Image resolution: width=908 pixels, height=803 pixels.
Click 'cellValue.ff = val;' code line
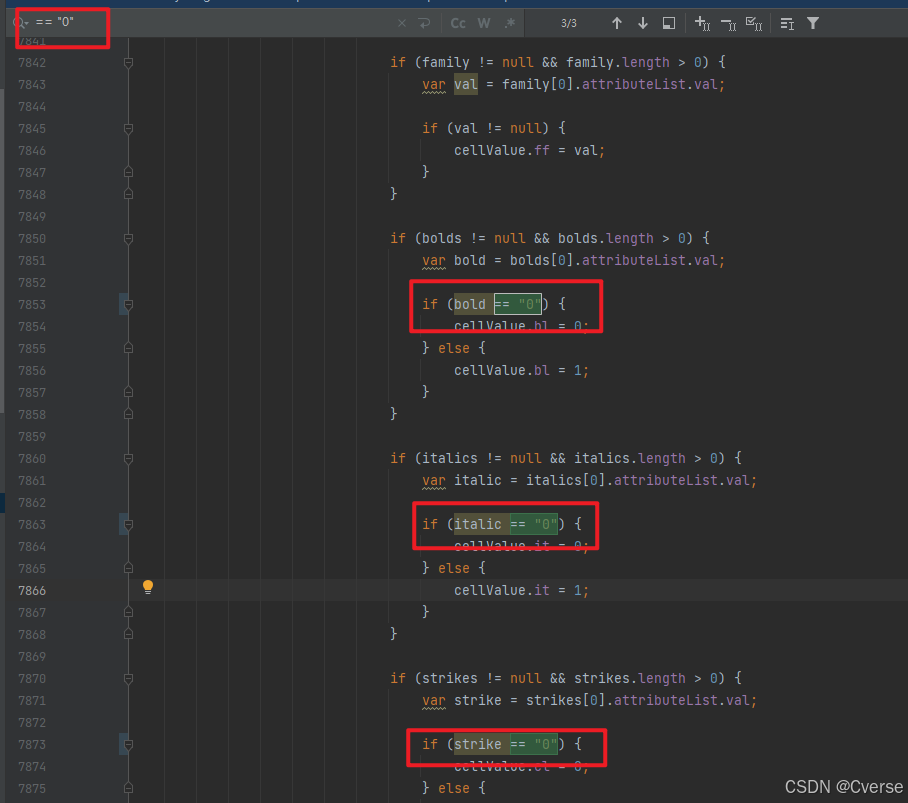click(529, 151)
